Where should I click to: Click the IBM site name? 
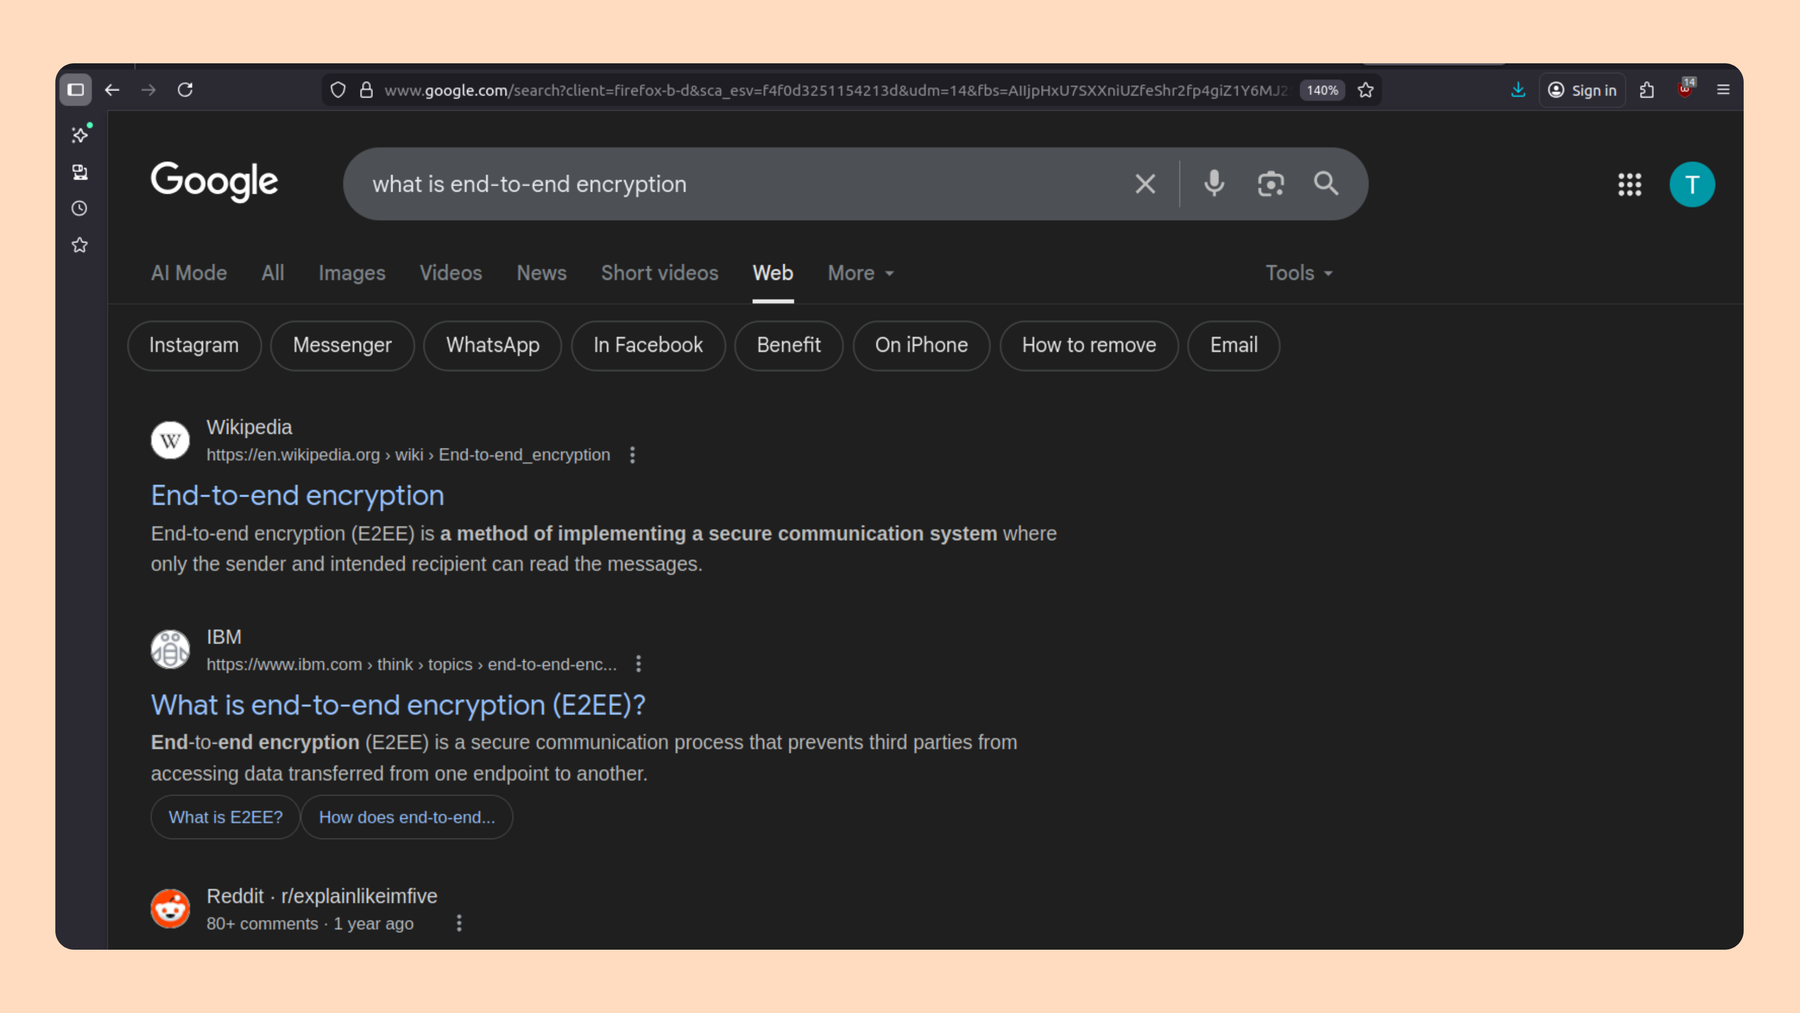pyautogui.click(x=224, y=637)
